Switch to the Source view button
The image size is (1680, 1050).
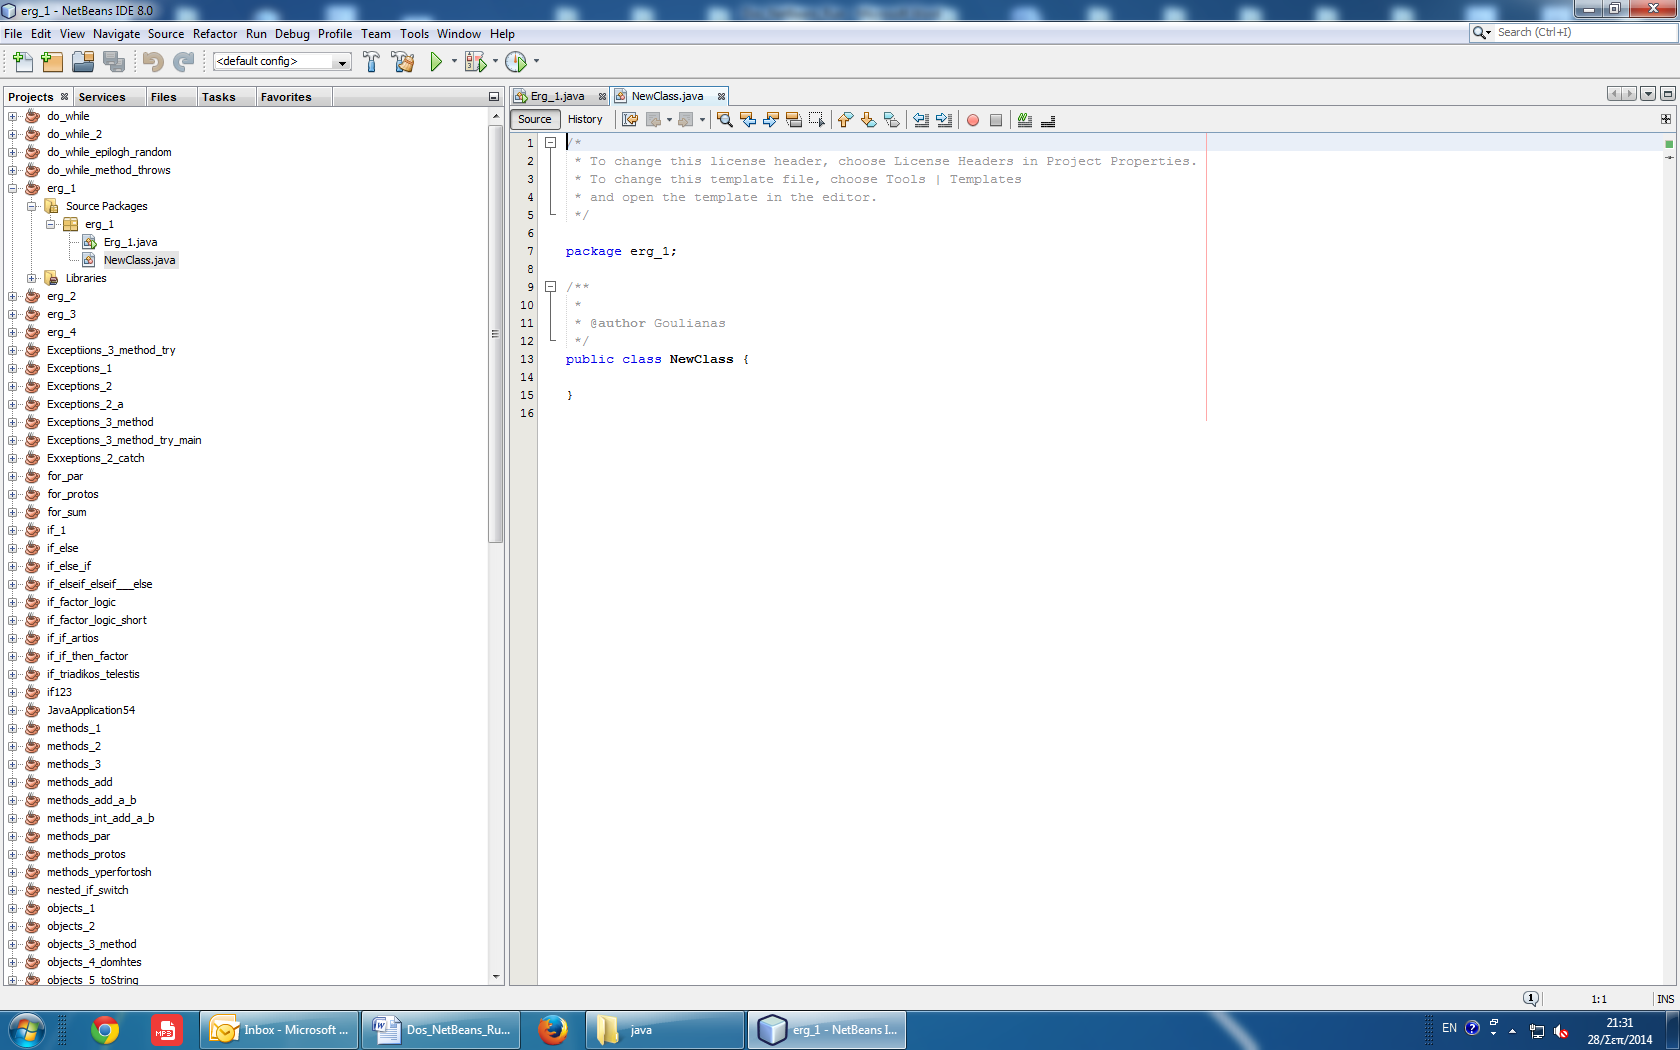click(x=535, y=120)
